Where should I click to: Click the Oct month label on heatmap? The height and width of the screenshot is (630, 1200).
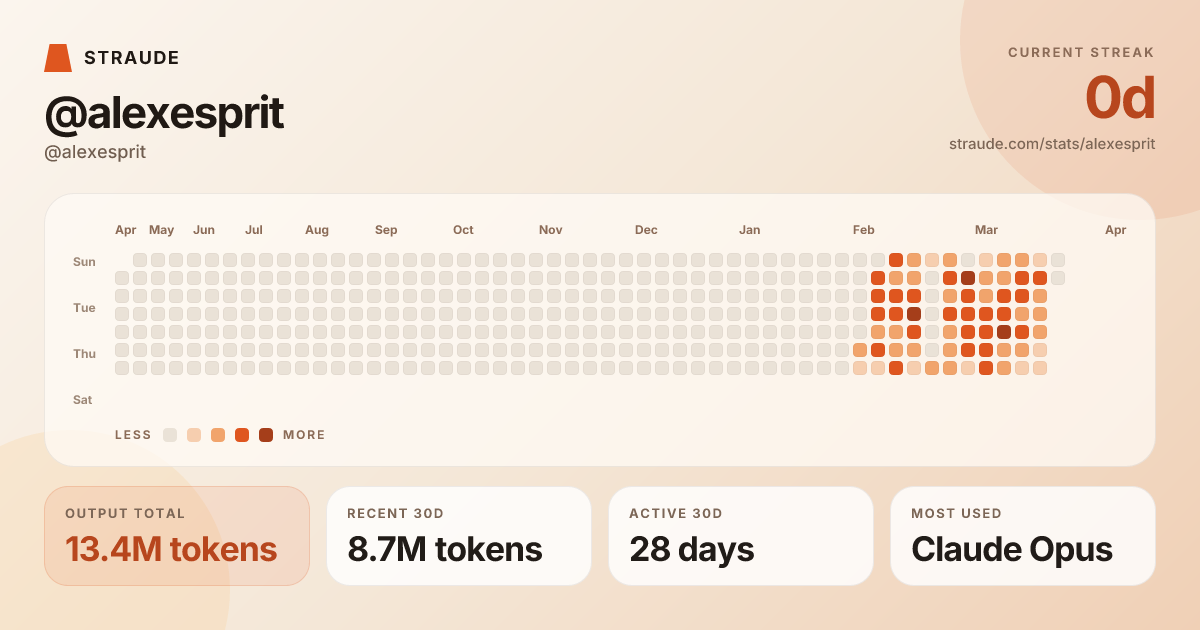tap(463, 230)
